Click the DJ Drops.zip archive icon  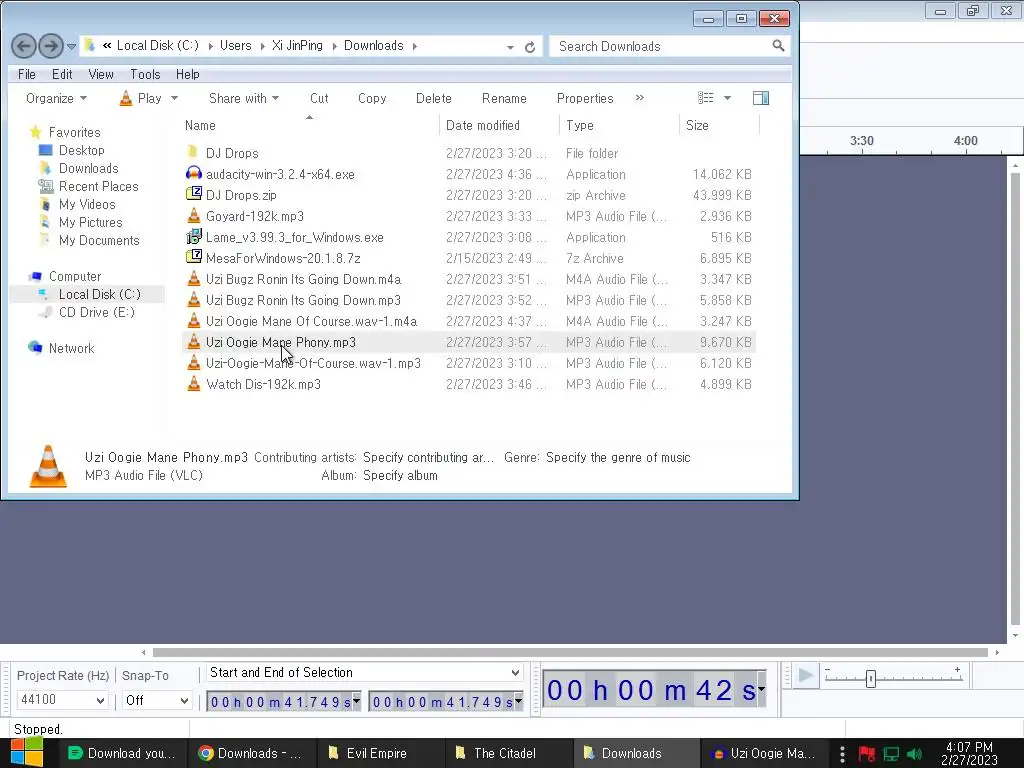(193, 195)
